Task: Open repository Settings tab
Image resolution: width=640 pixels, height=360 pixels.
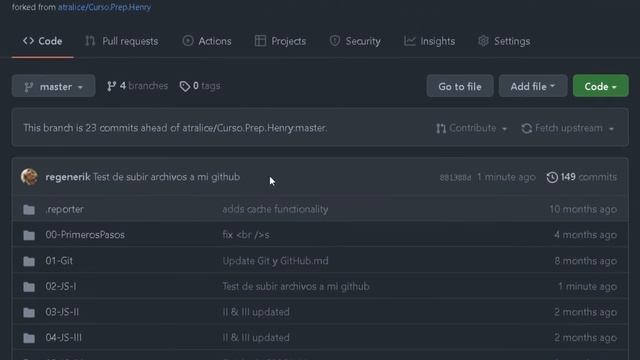Action: click(504, 41)
